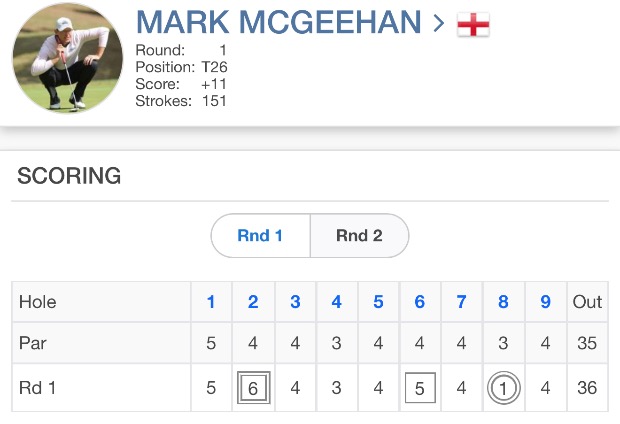View hole 9 details
This screenshot has height=424, width=620.
[545, 302]
